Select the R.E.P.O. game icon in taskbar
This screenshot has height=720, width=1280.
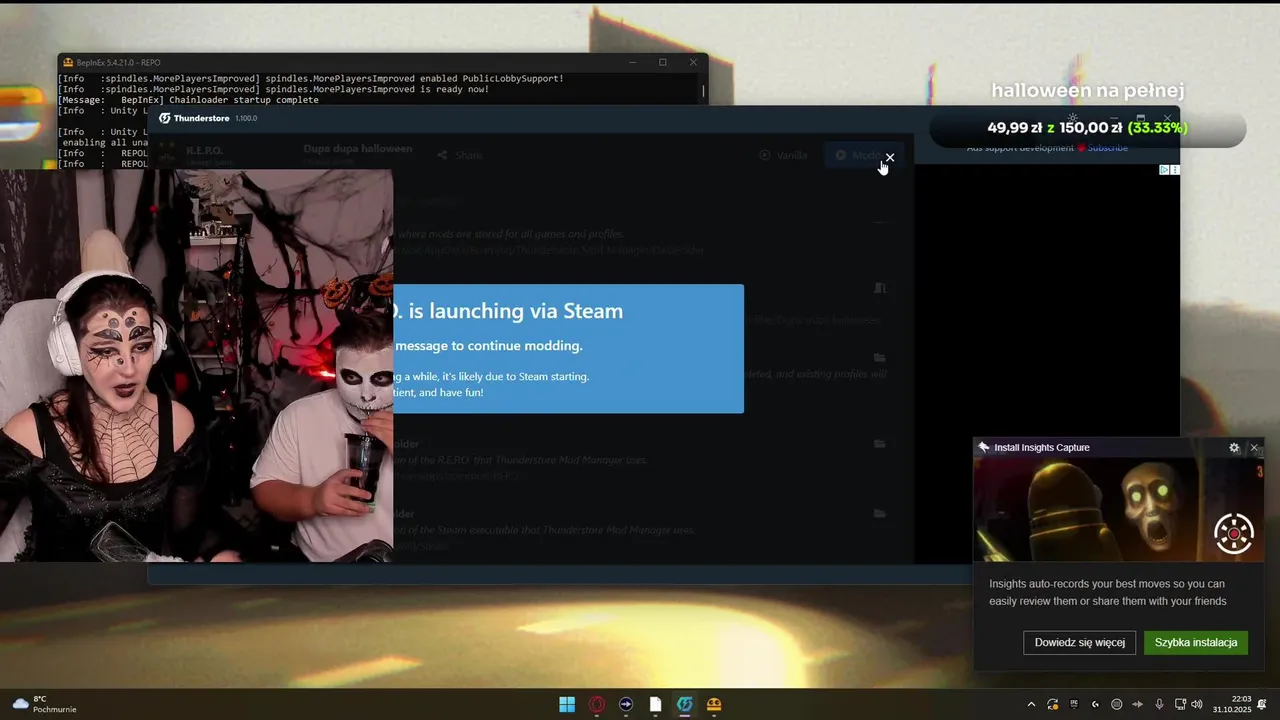tap(714, 704)
